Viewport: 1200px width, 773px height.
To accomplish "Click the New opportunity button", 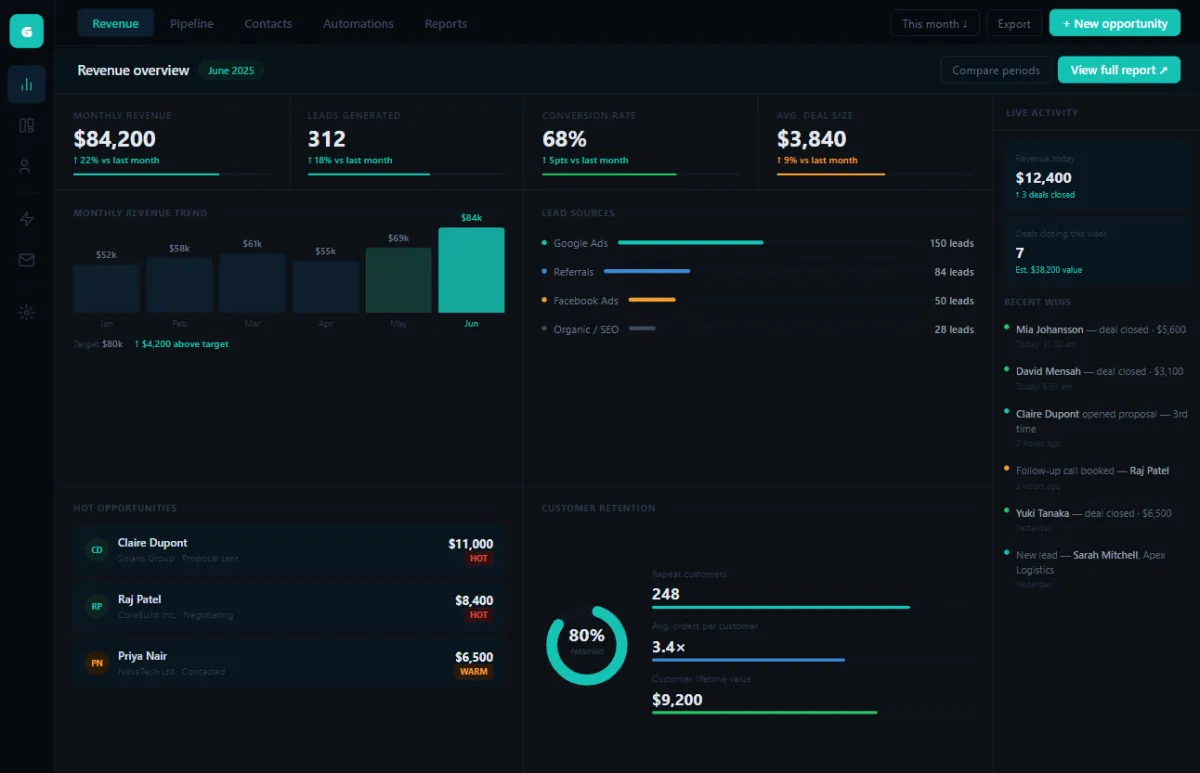I will [1115, 23].
